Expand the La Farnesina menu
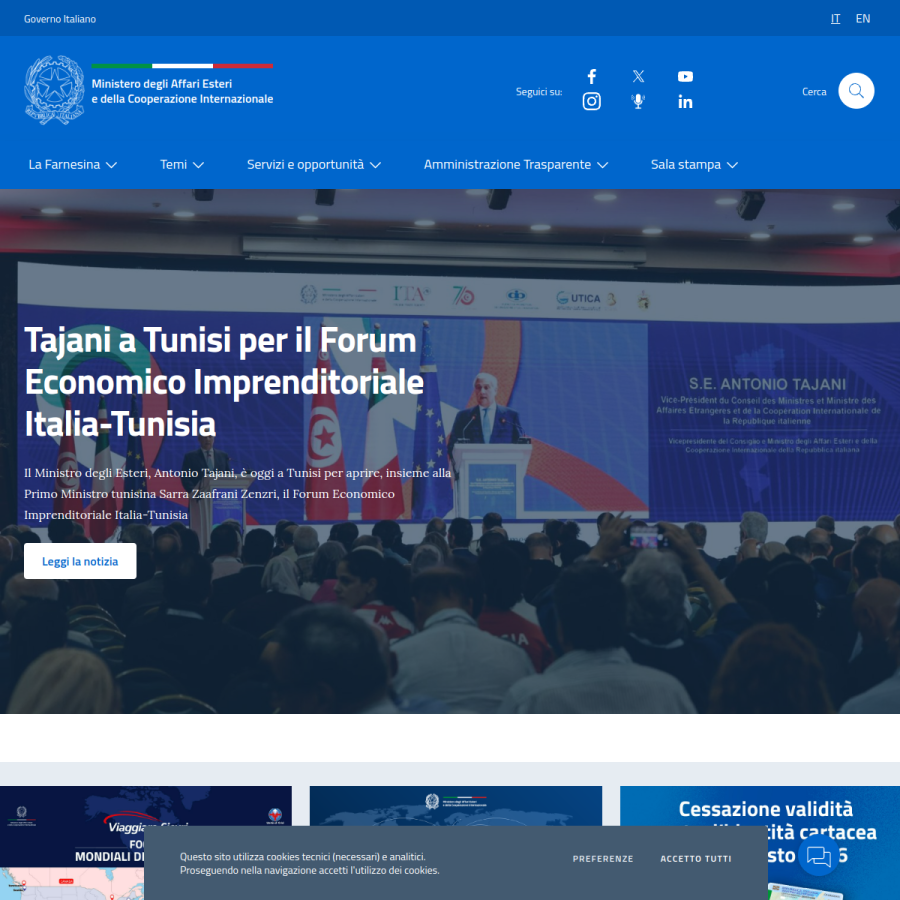Image resolution: width=900 pixels, height=900 pixels. pyautogui.click(x=73, y=165)
